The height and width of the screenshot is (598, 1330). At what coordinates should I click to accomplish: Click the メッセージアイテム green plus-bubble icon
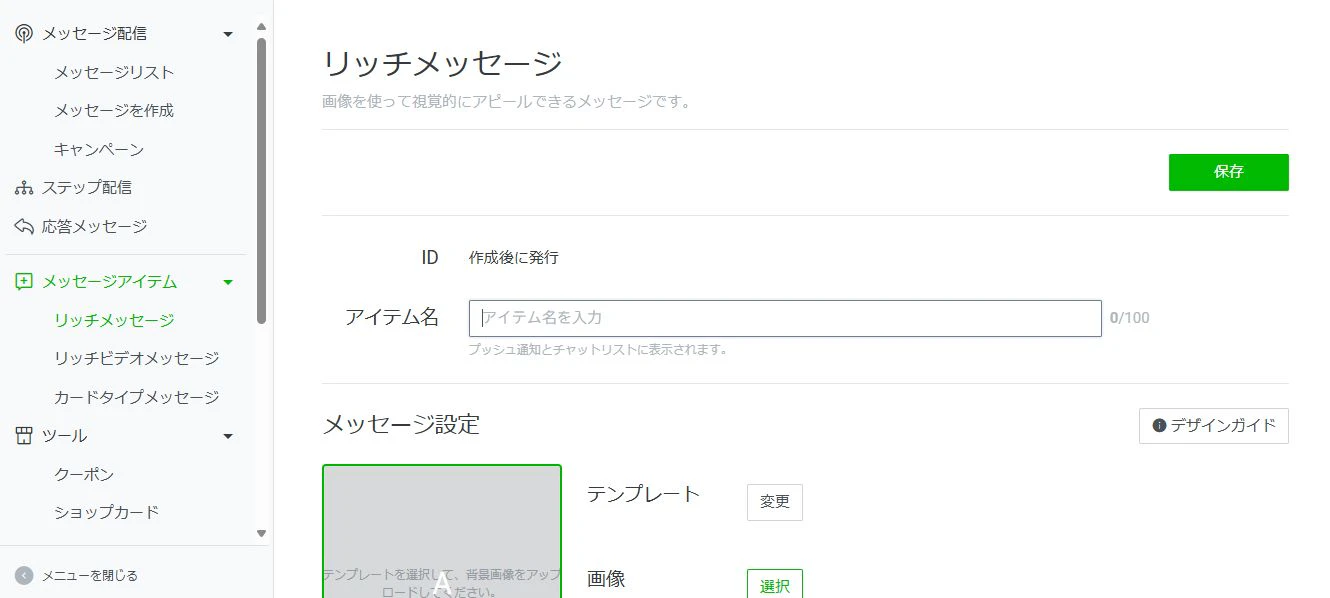(x=24, y=282)
